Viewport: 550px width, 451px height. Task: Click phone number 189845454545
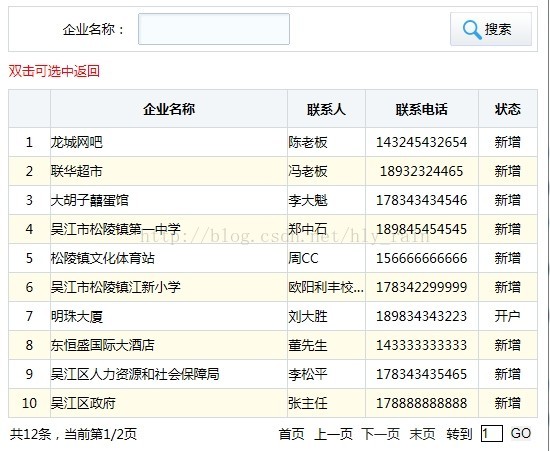click(x=422, y=229)
